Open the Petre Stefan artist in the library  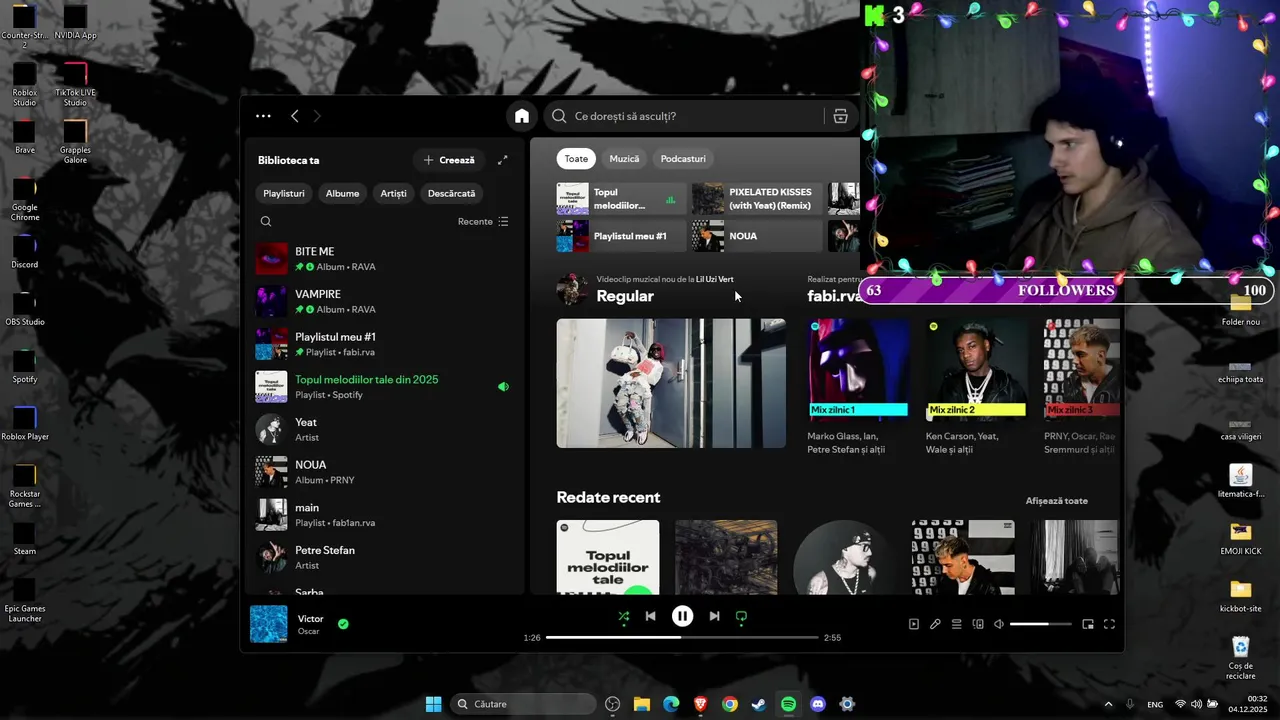385,558
